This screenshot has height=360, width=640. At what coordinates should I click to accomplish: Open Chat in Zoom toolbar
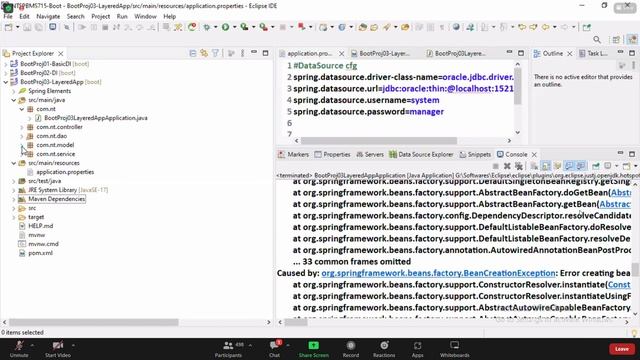pyautogui.click(x=275, y=349)
